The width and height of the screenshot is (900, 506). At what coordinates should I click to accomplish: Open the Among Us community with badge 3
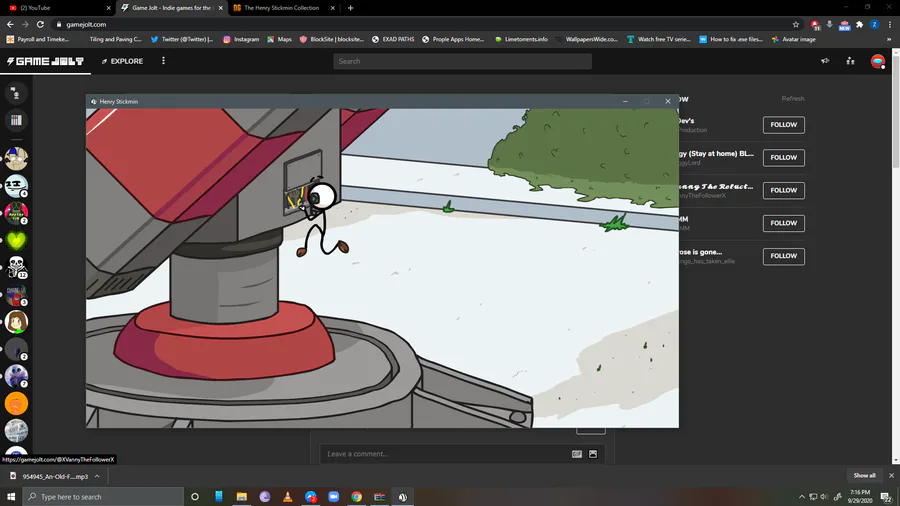pyautogui.click(x=16, y=295)
